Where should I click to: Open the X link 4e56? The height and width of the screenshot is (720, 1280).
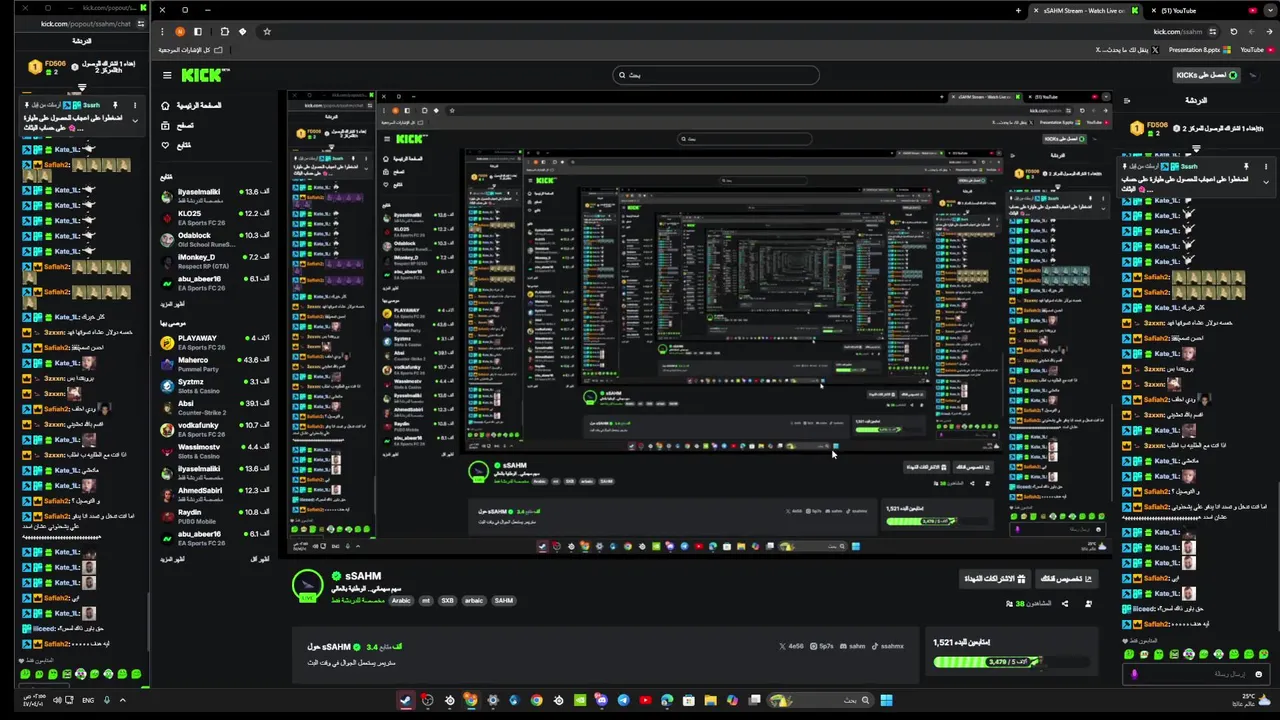(x=792, y=646)
